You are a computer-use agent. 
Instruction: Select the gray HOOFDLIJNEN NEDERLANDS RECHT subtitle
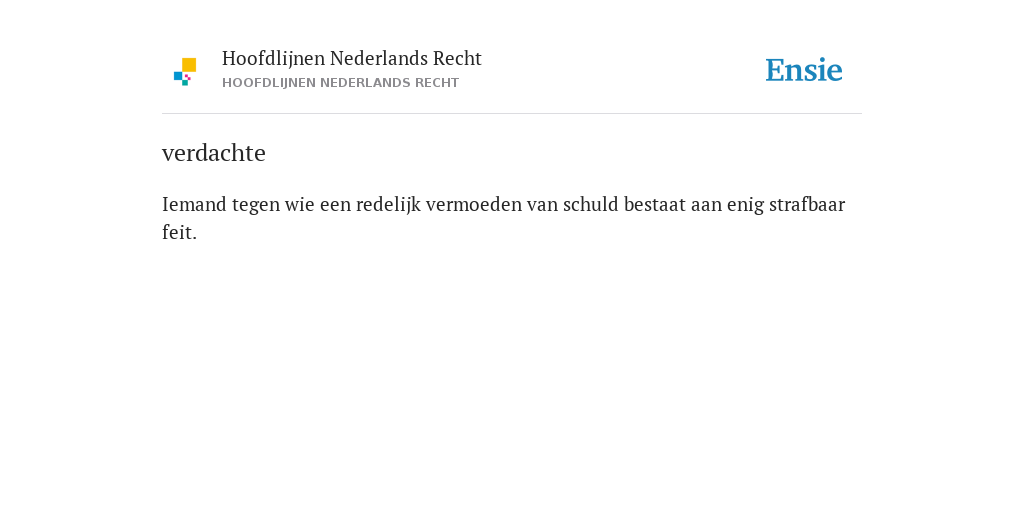pyautogui.click(x=340, y=83)
